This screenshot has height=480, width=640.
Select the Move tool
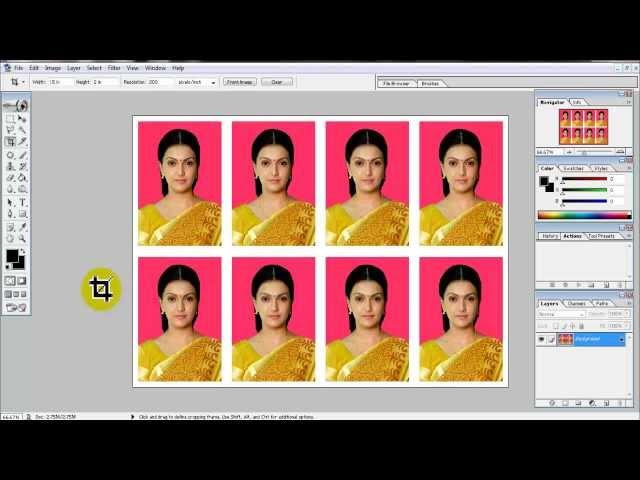coord(22,118)
